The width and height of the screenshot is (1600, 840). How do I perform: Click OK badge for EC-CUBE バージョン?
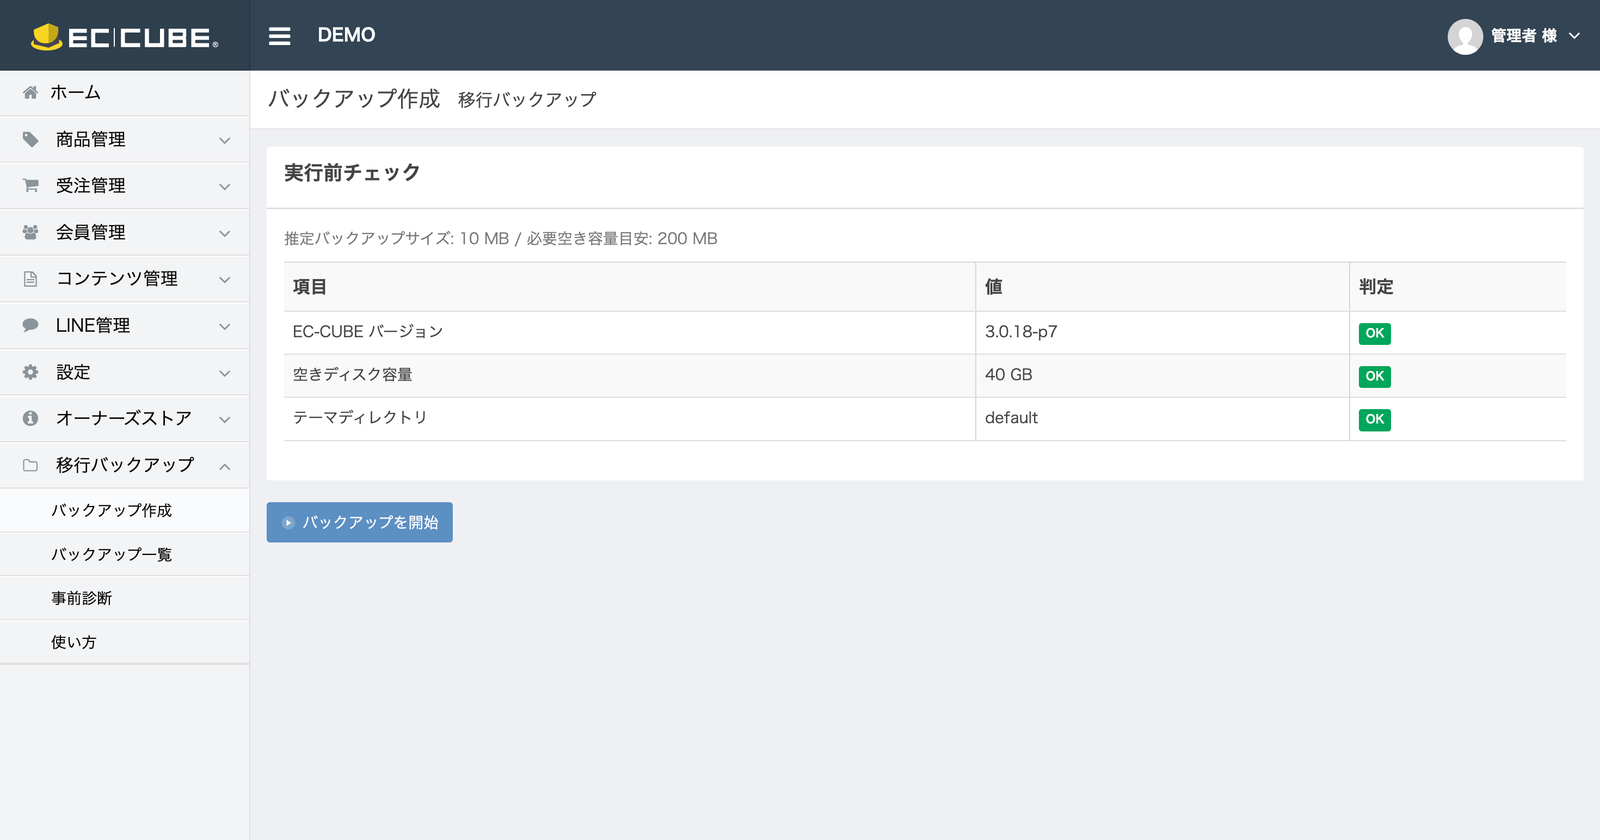[1375, 333]
